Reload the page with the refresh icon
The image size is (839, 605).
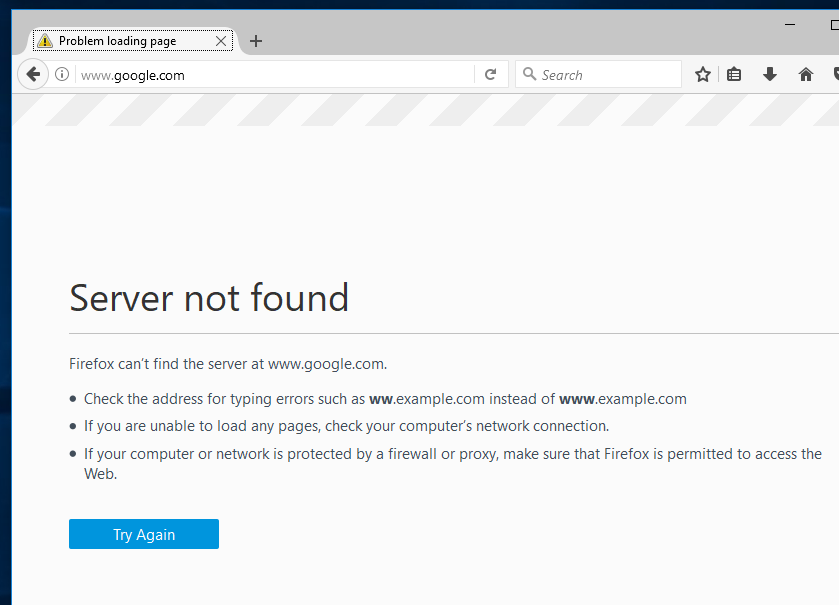[490, 74]
